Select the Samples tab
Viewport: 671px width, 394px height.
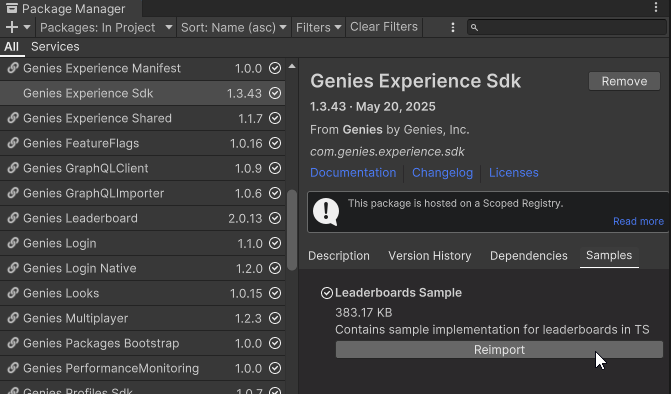coord(609,256)
